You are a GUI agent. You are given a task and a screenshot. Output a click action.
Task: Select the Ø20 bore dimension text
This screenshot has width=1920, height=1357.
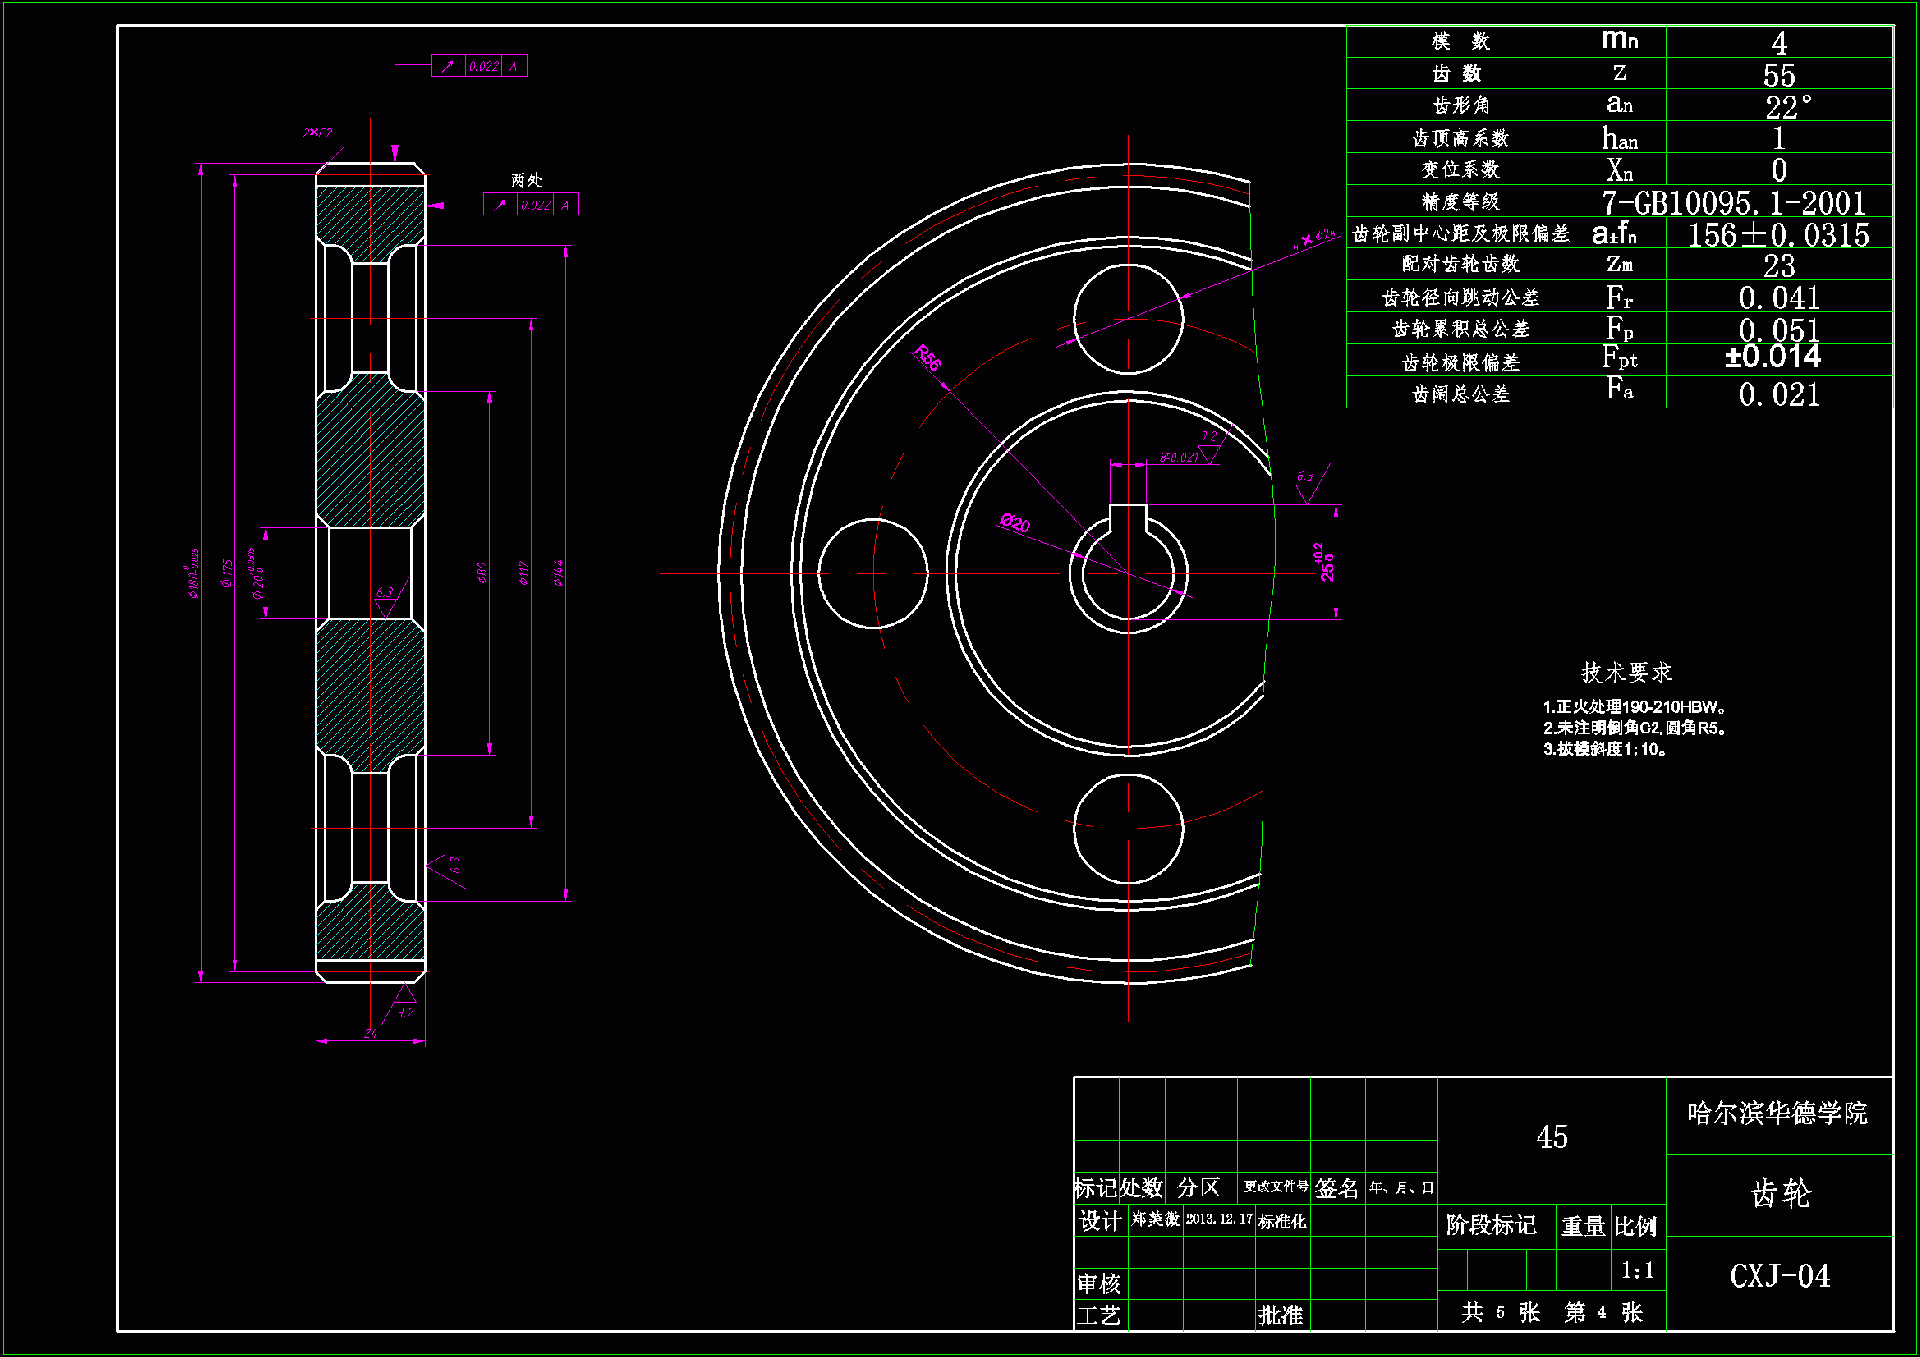[x=1014, y=523]
